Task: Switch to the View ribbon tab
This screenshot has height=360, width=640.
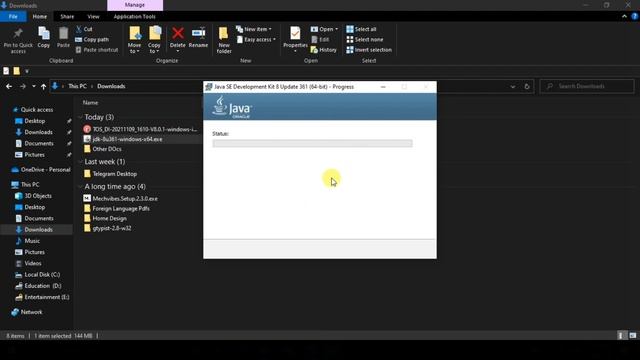Action: coord(93,16)
